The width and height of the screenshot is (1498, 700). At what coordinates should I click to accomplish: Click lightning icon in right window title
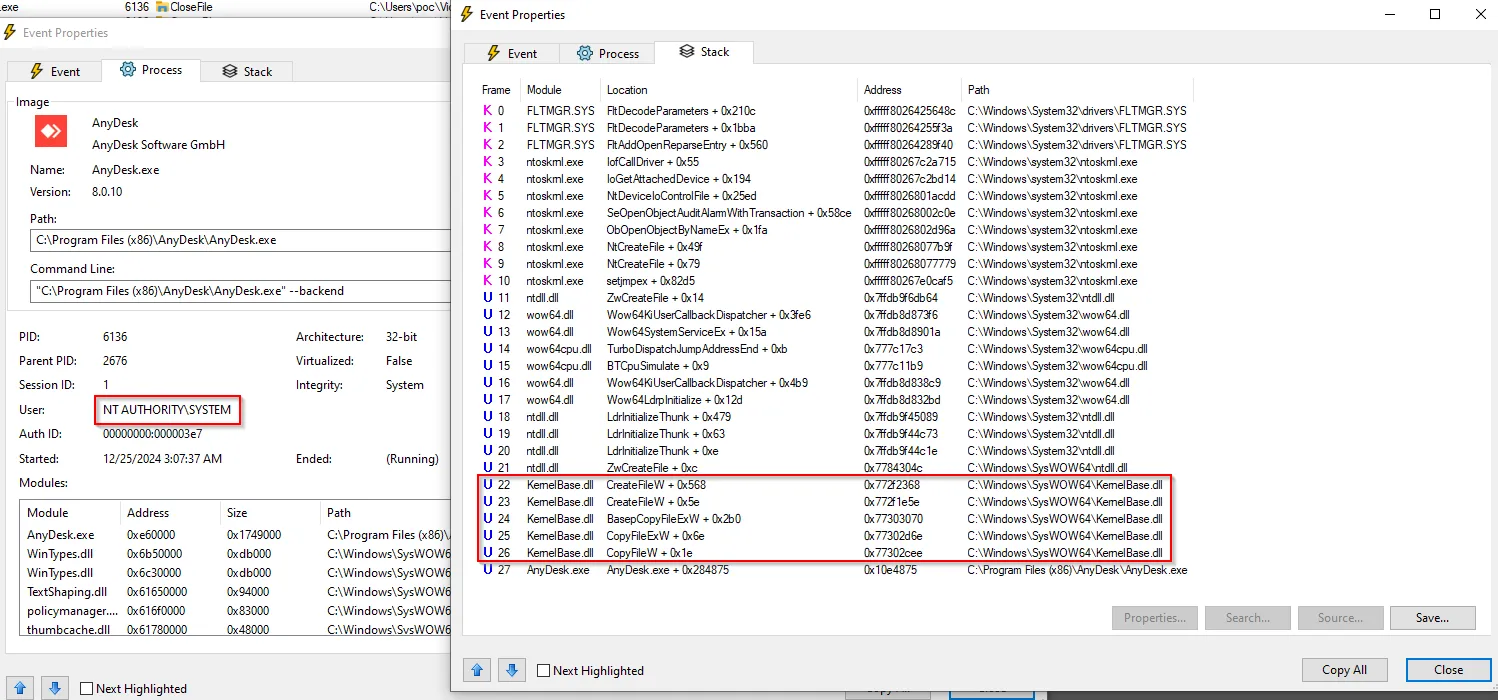(x=466, y=15)
